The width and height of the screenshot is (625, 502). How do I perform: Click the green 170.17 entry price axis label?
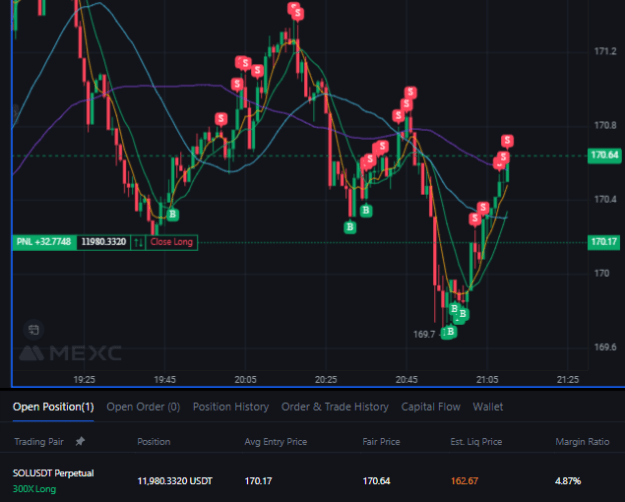click(x=604, y=242)
